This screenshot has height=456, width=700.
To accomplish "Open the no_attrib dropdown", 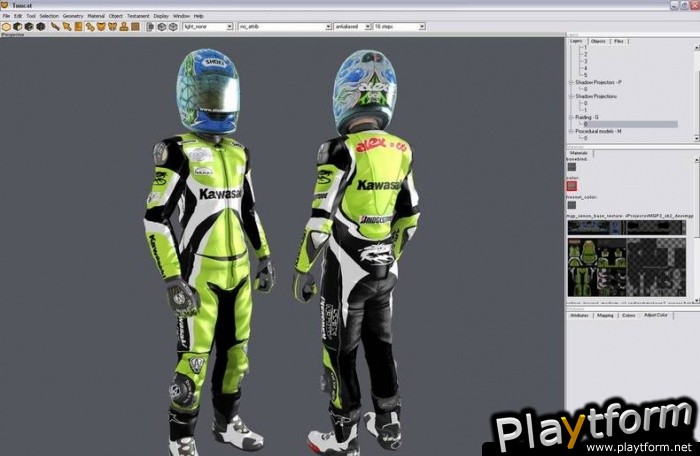I will pyautogui.click(x=285, y=27).
